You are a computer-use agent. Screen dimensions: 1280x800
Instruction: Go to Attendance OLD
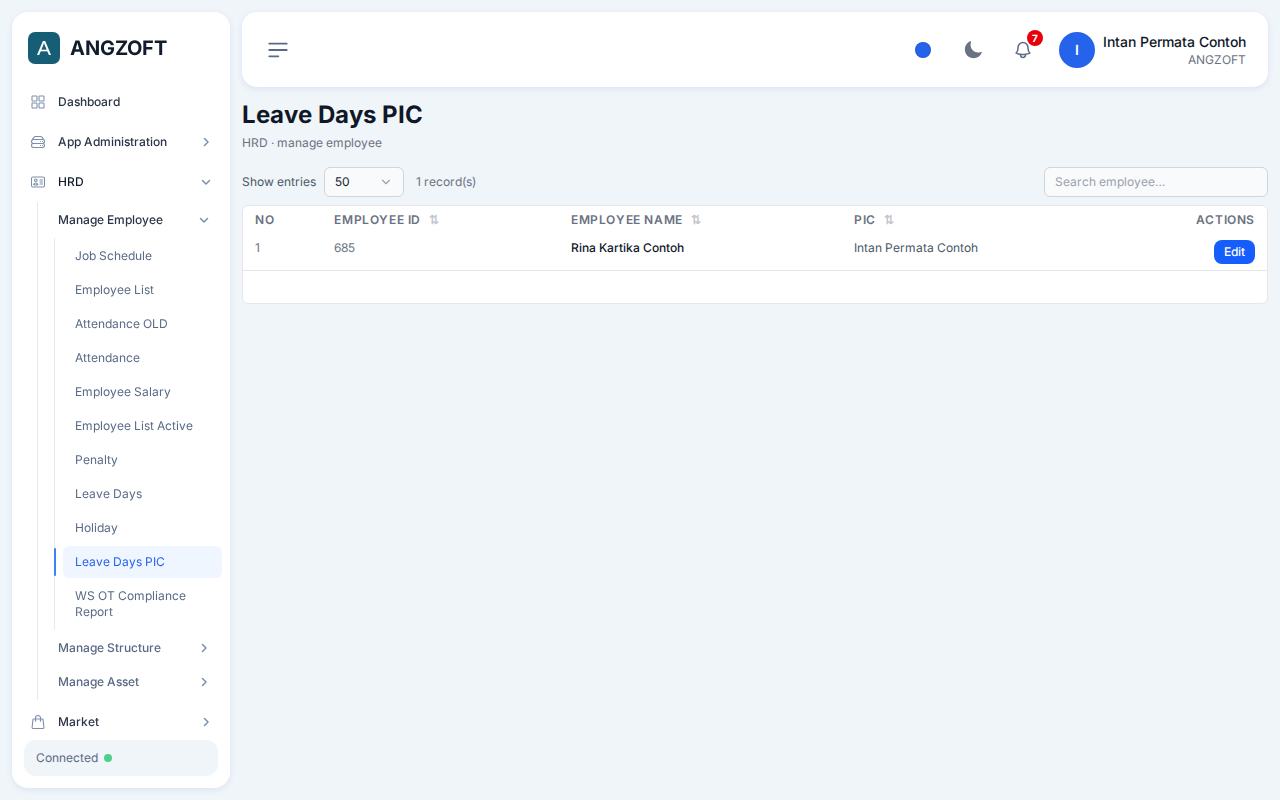point(142,324)
